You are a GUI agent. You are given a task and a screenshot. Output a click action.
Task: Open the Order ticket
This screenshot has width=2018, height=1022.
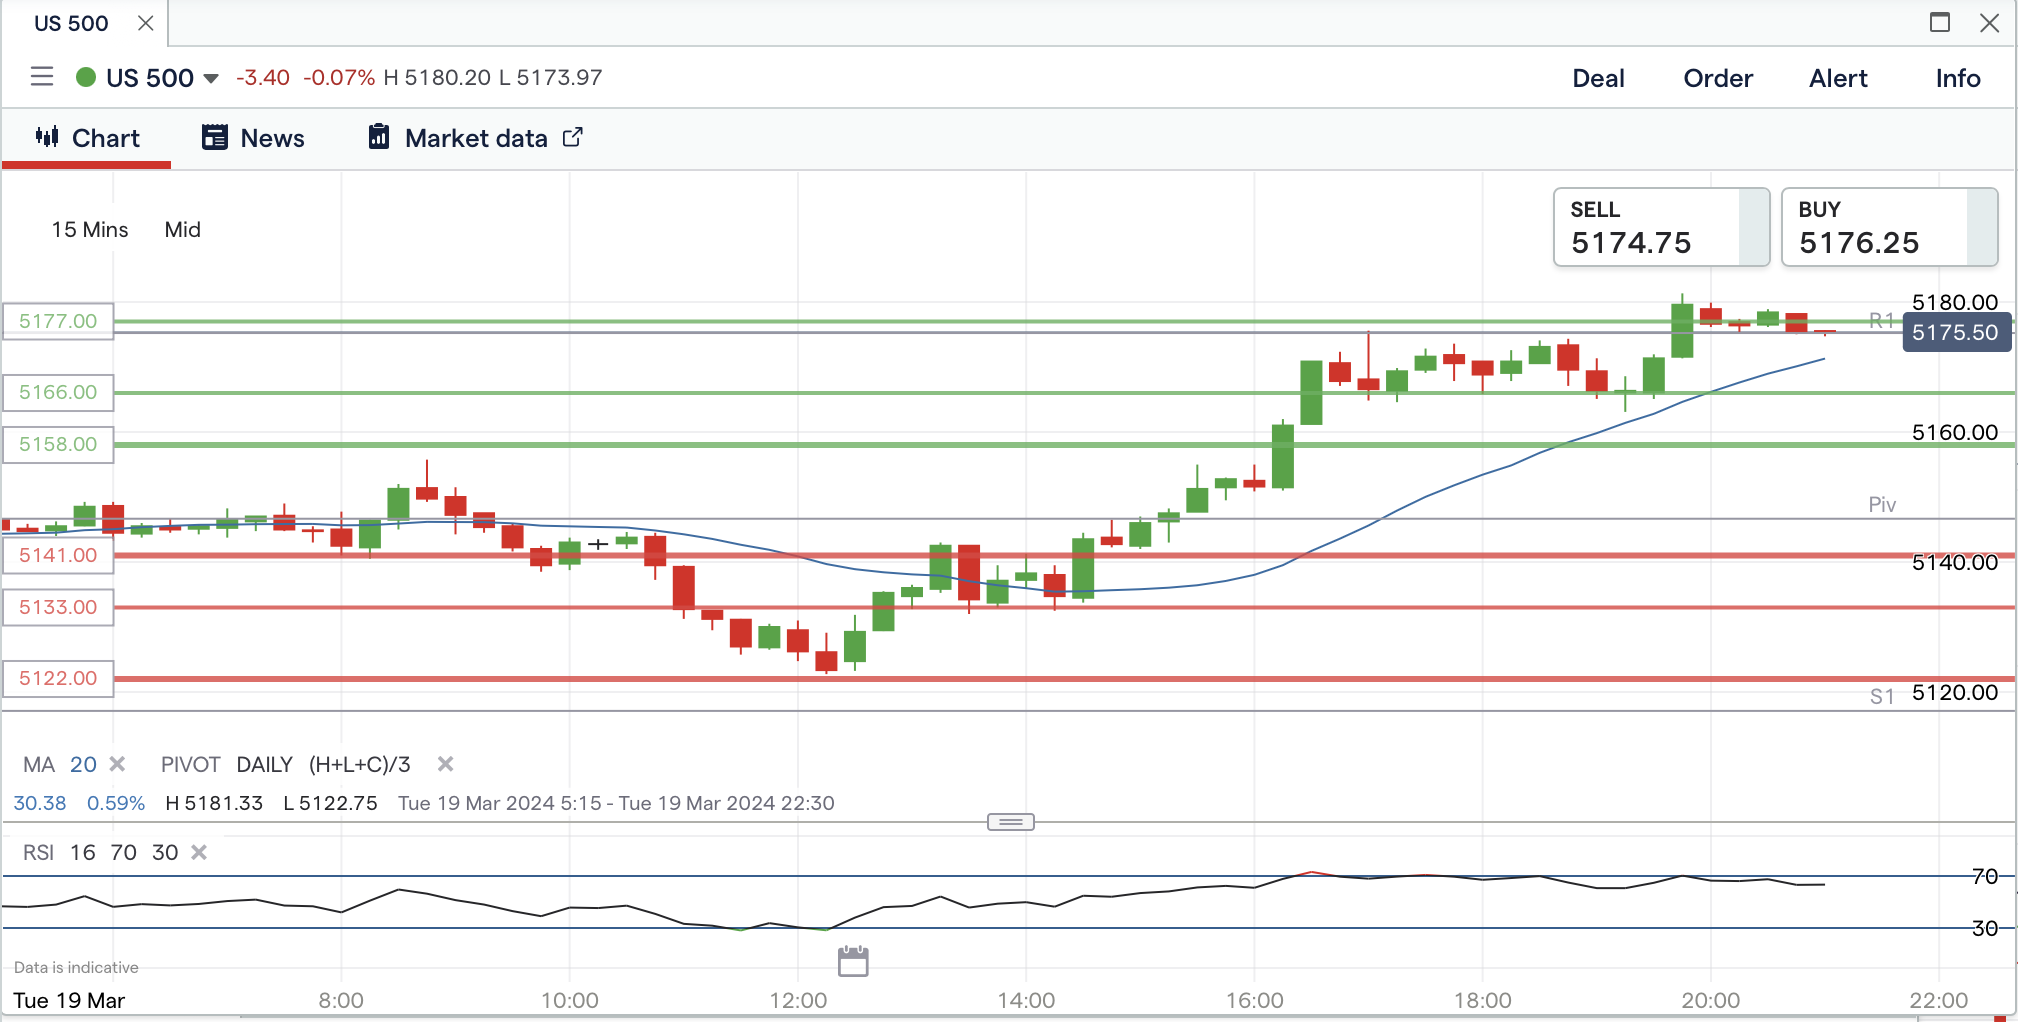pos(1718,78)
